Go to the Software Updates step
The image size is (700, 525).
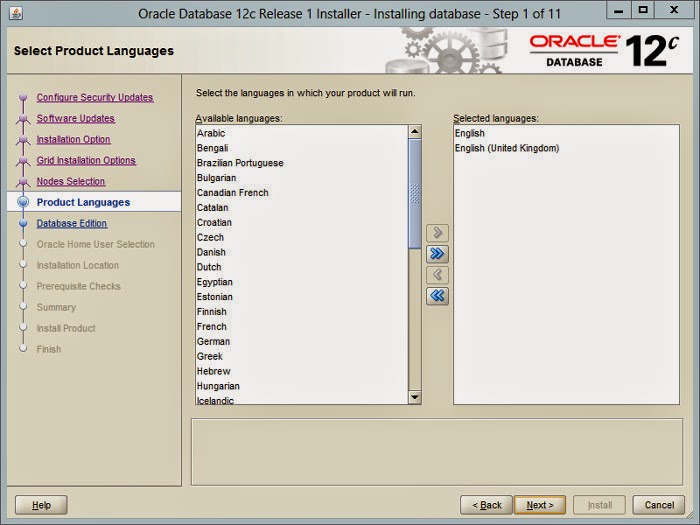point(75,118)
